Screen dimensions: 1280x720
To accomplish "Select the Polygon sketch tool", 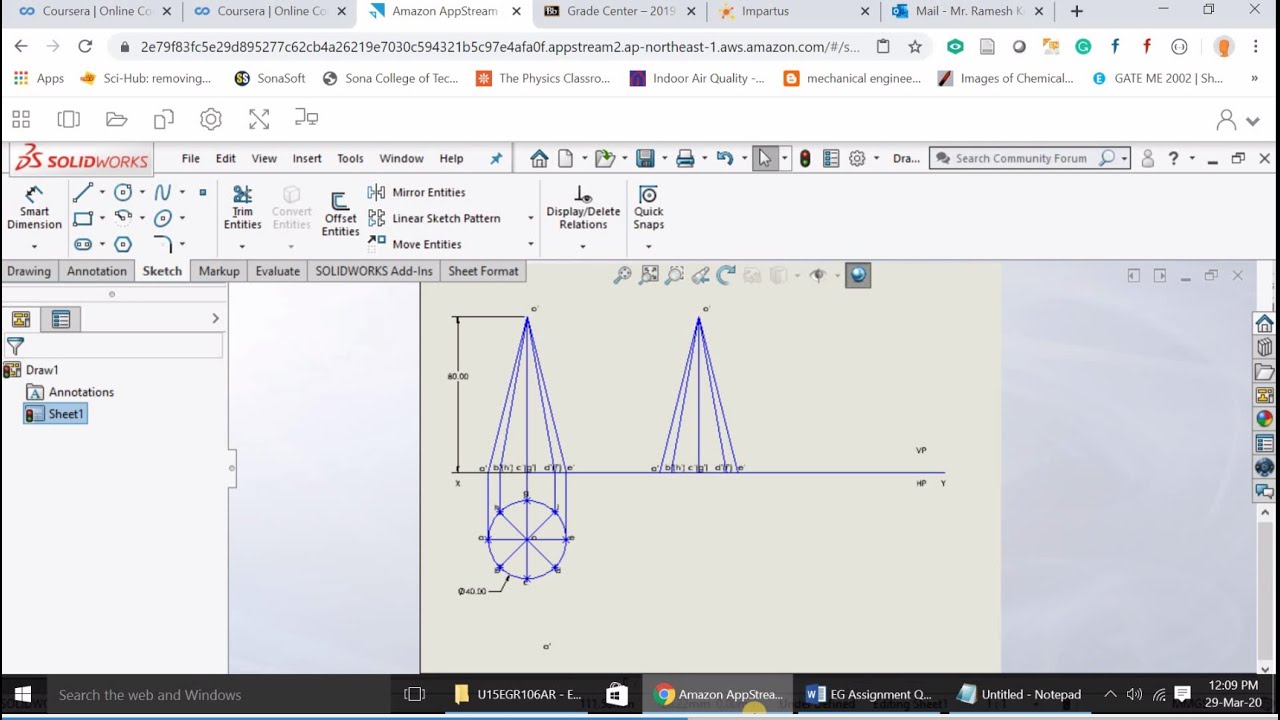I will point(123,244).
